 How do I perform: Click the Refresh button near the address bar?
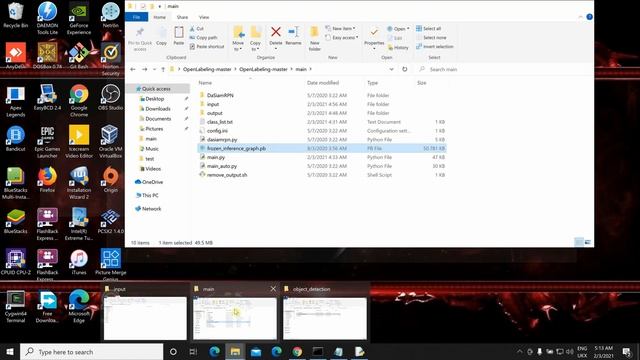[x=404, y=69]
